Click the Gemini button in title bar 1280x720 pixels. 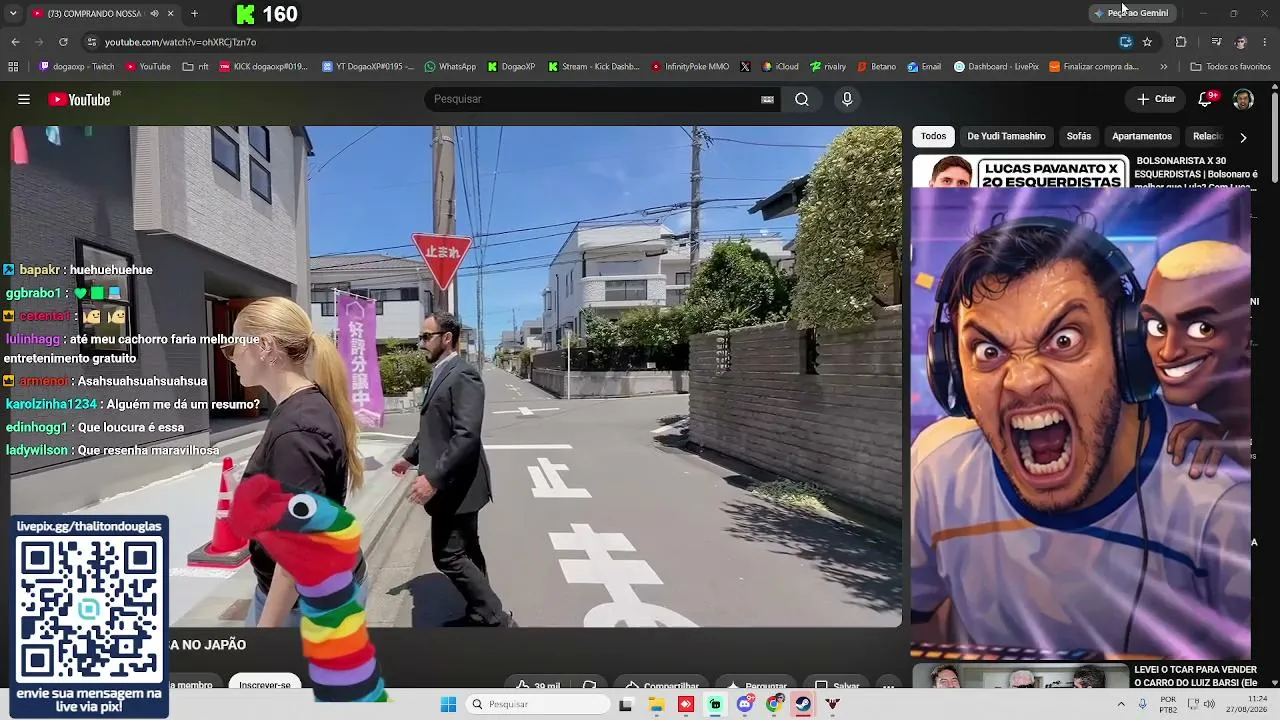pos(1131,13)
